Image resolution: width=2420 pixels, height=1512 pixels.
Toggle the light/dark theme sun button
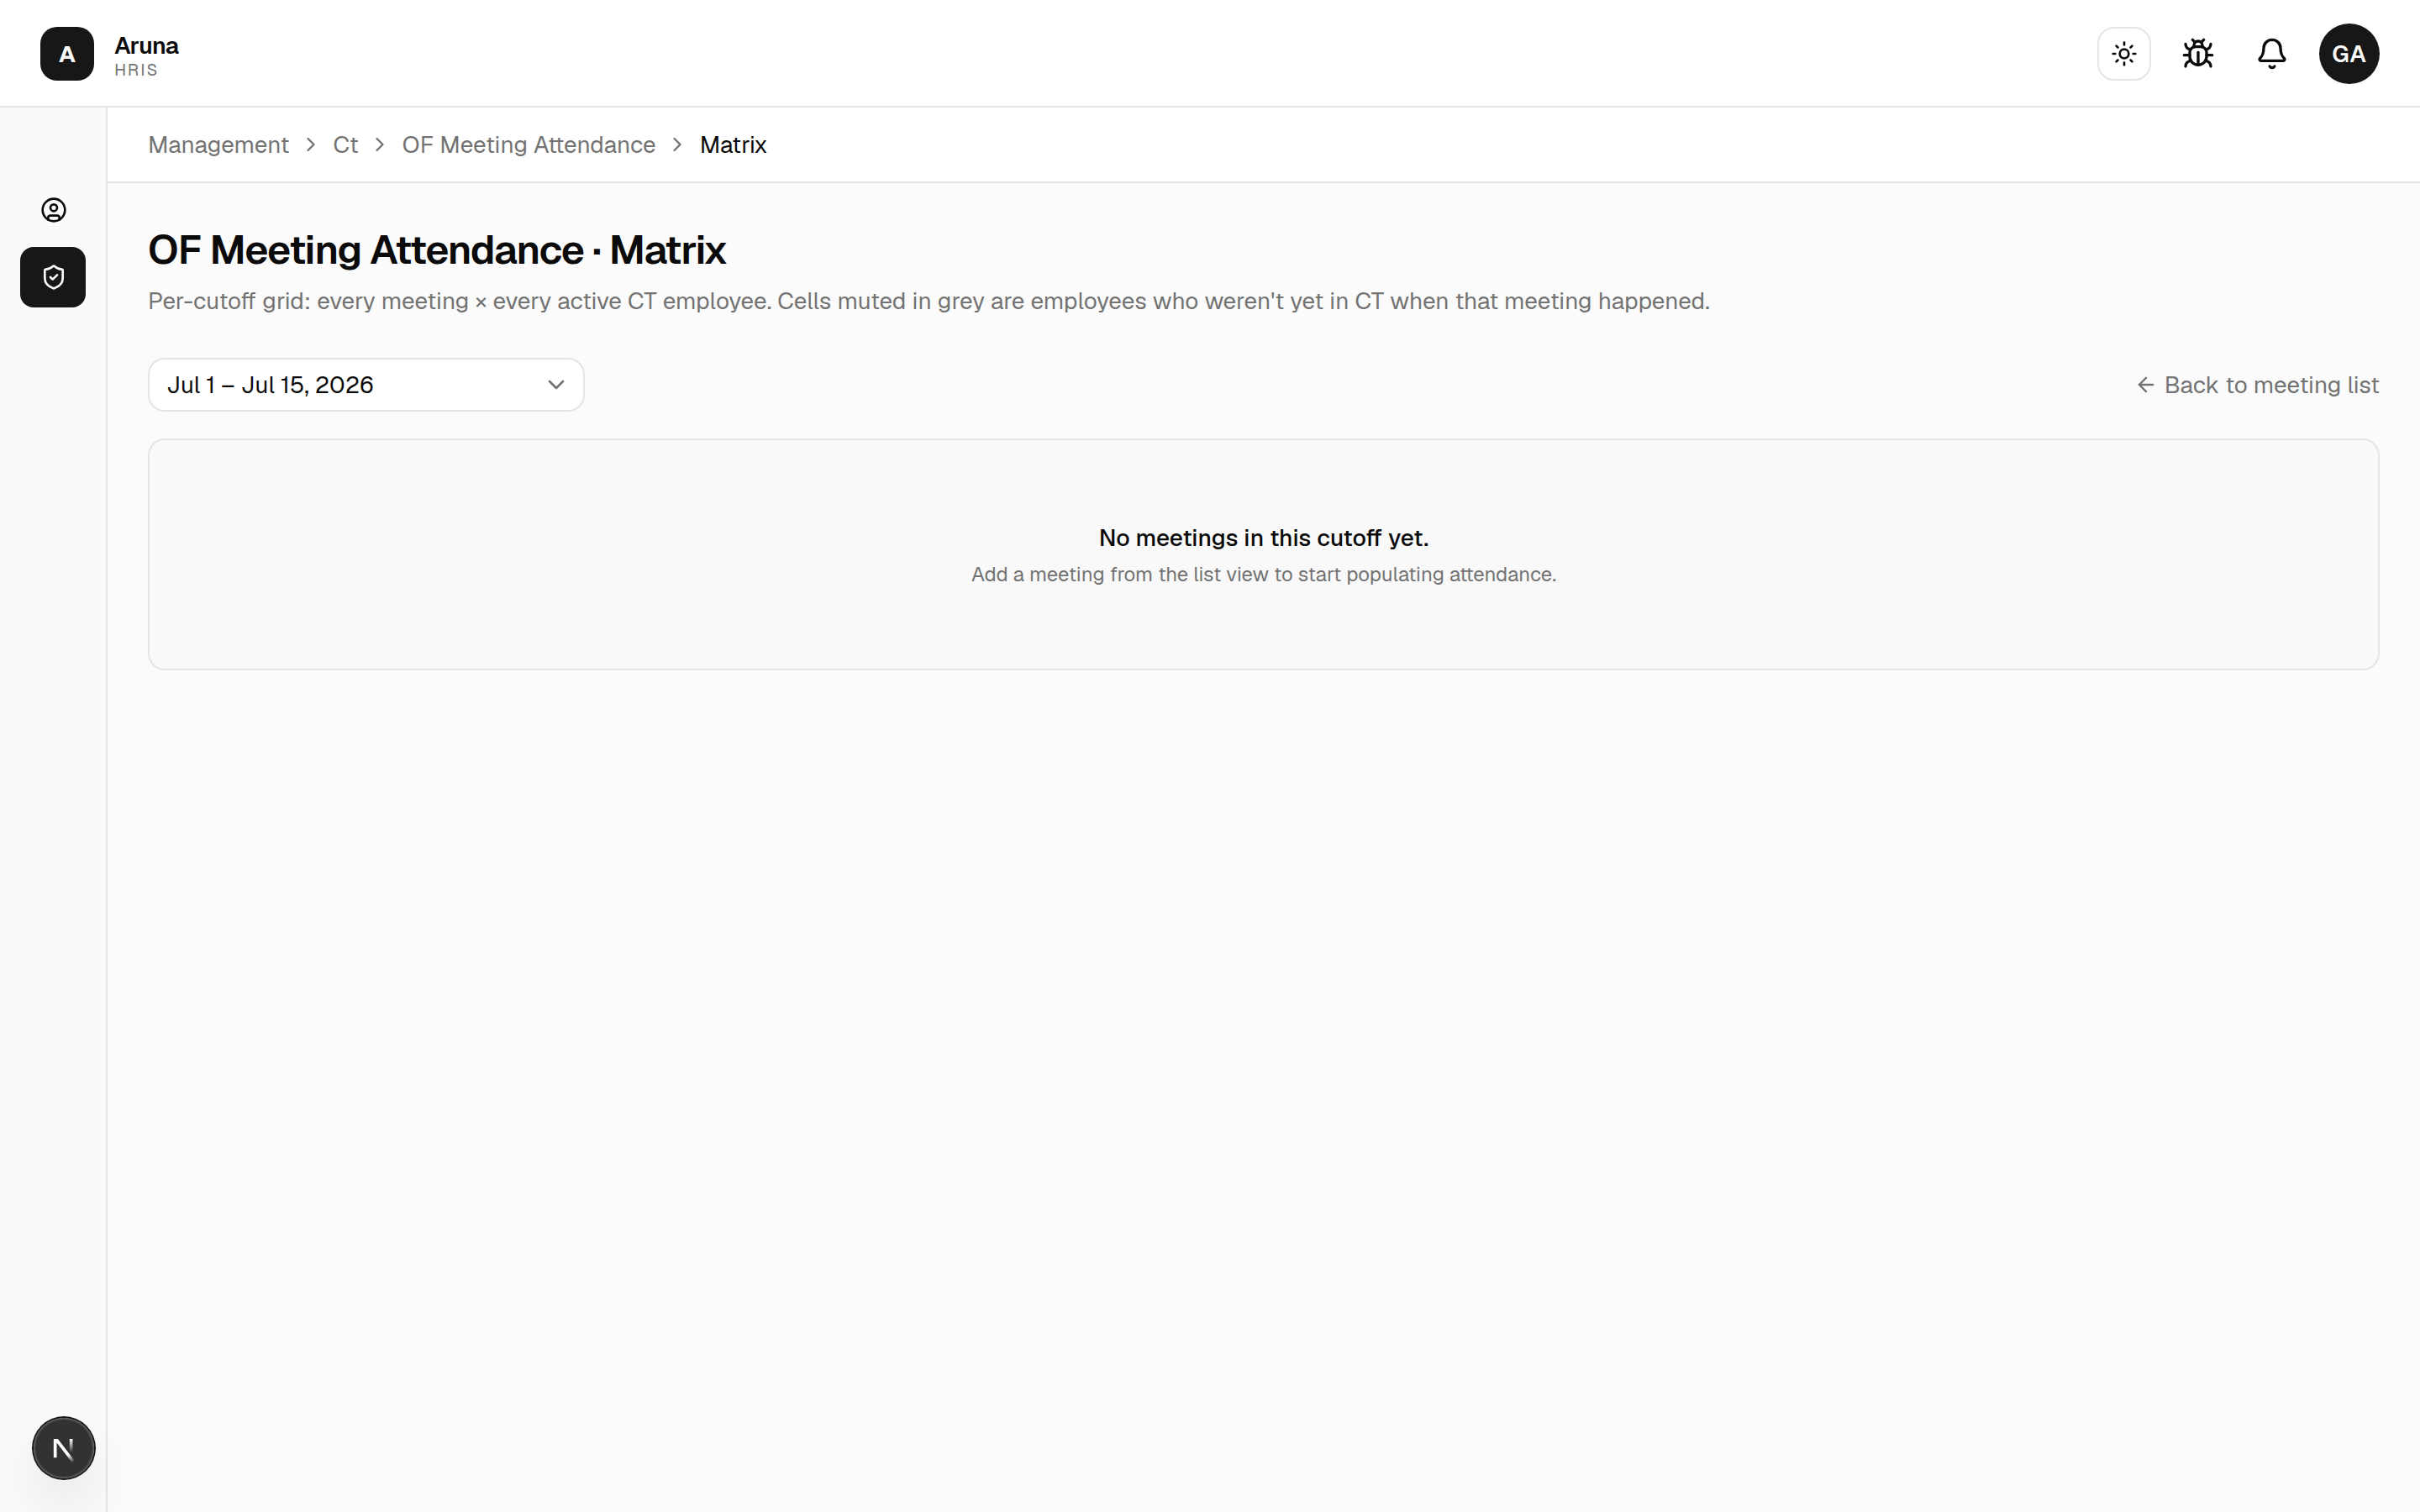click(2124, 54)
